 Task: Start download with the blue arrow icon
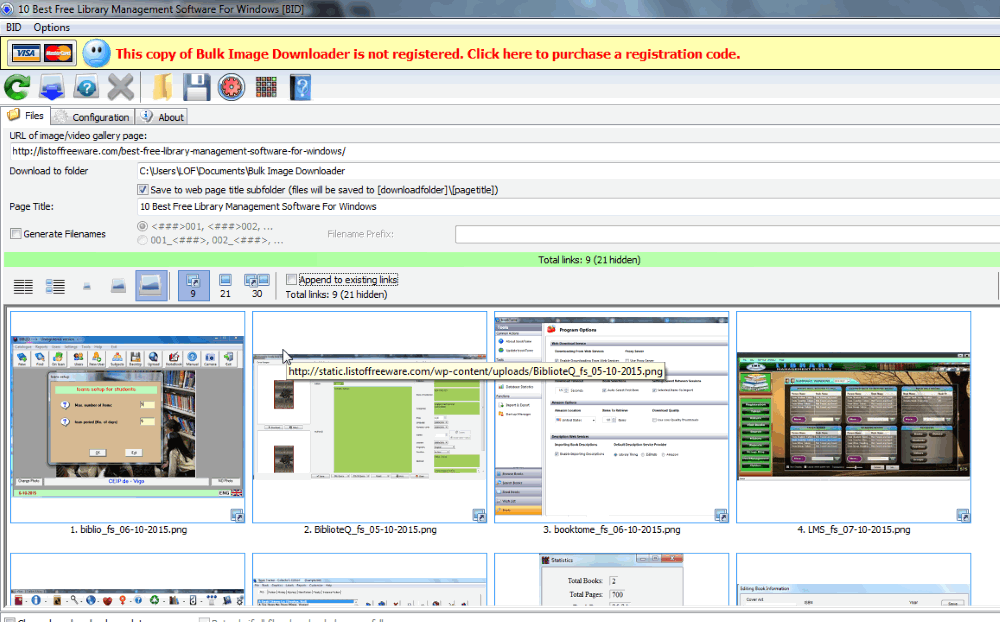pos(52,87)
